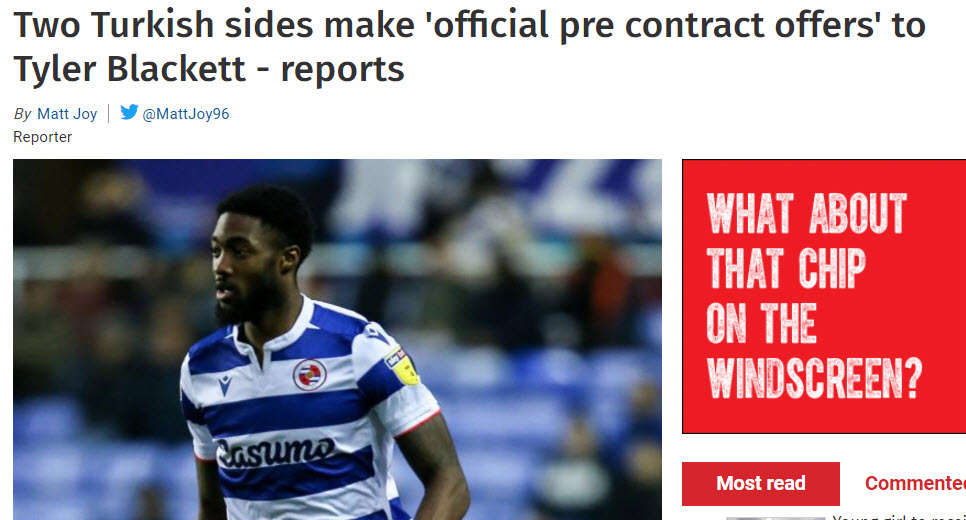Open the first Most read story thumbnail
The width and height of the screenshot is (966, 520).
775,518
